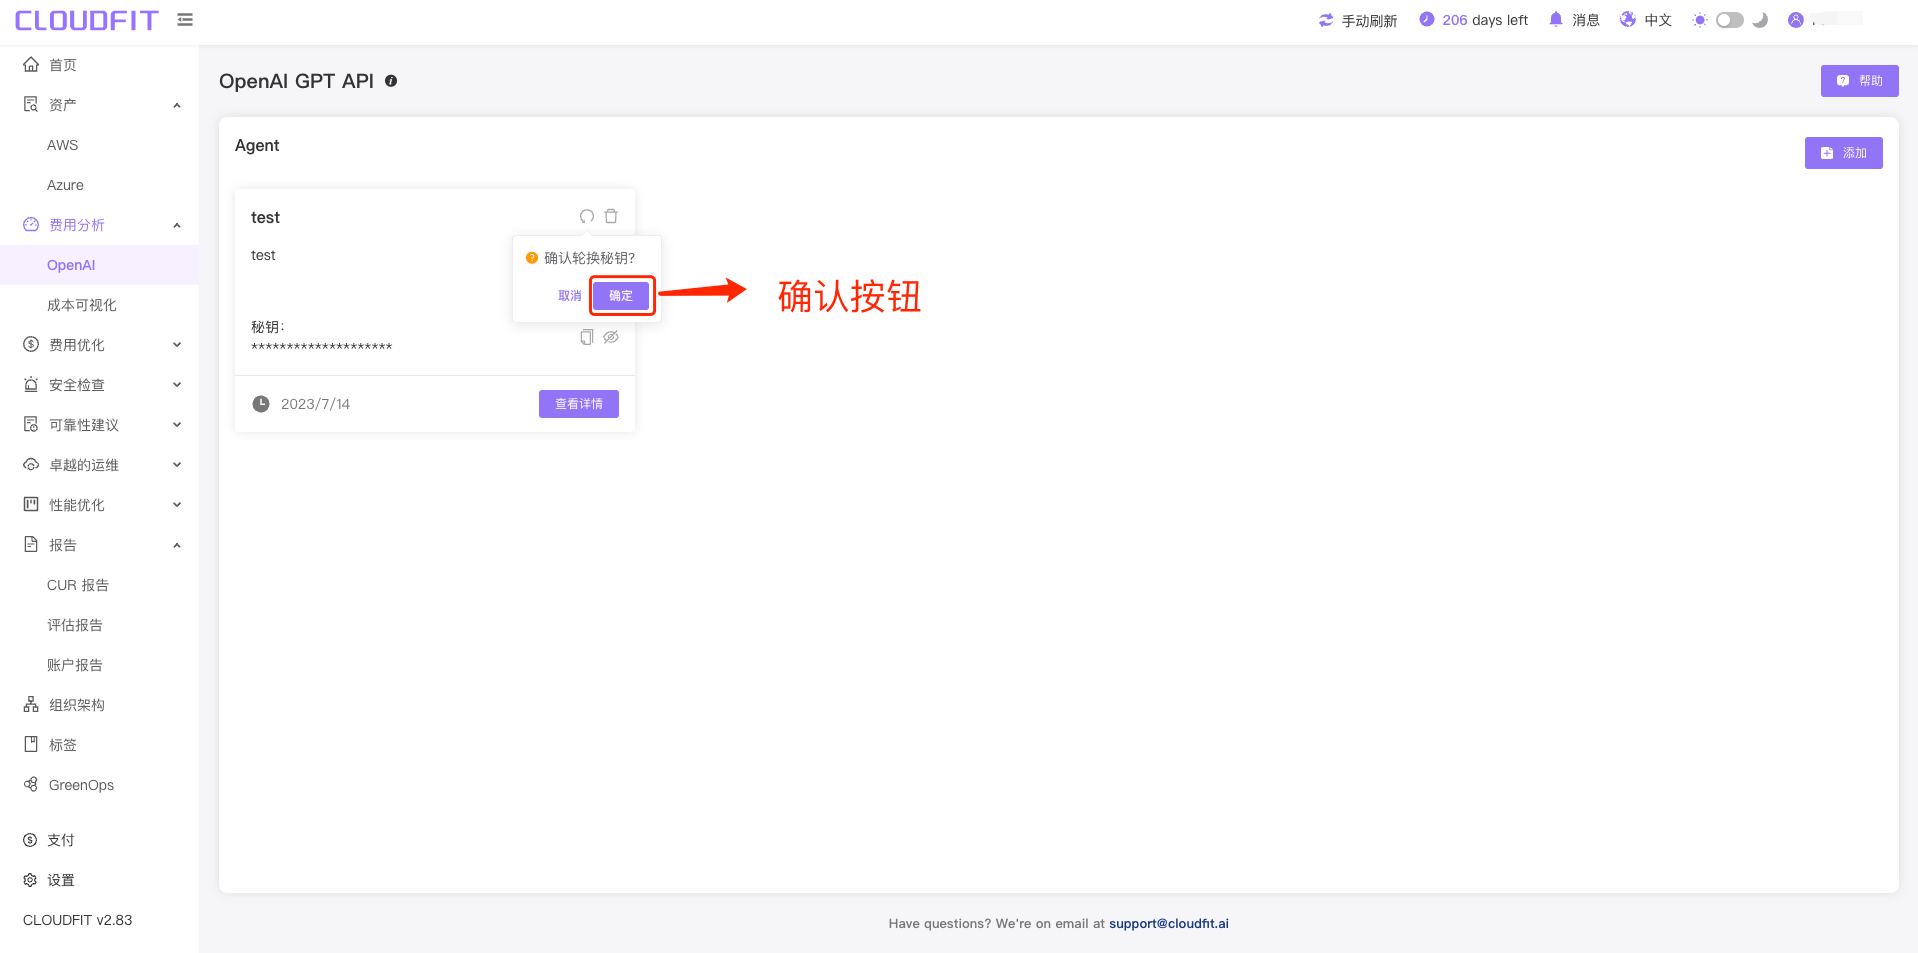
Task: Click the sun light-mode icon
Action: click(1700, 20)
